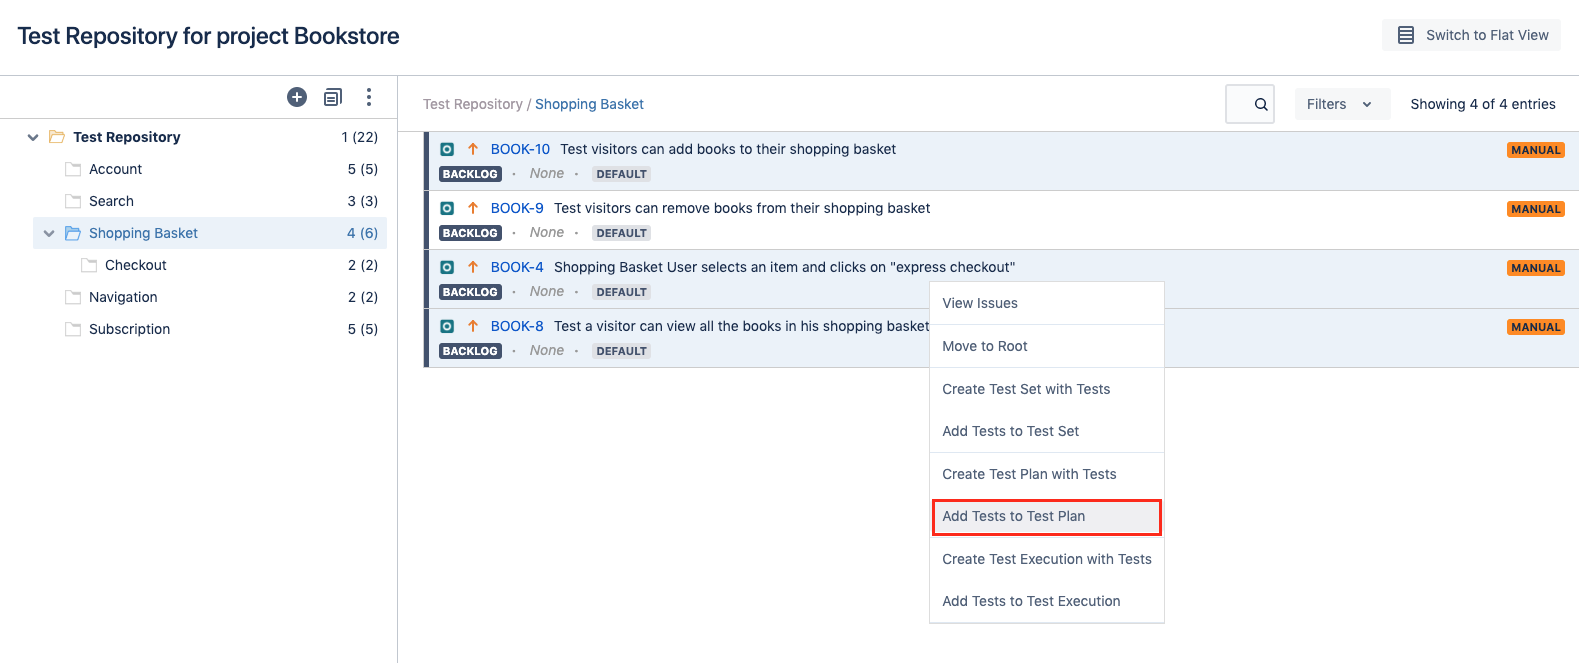This screenshot has width=1579, height=663.
Task: Open the folder tree more options menu
Action: tap(369, 97)
